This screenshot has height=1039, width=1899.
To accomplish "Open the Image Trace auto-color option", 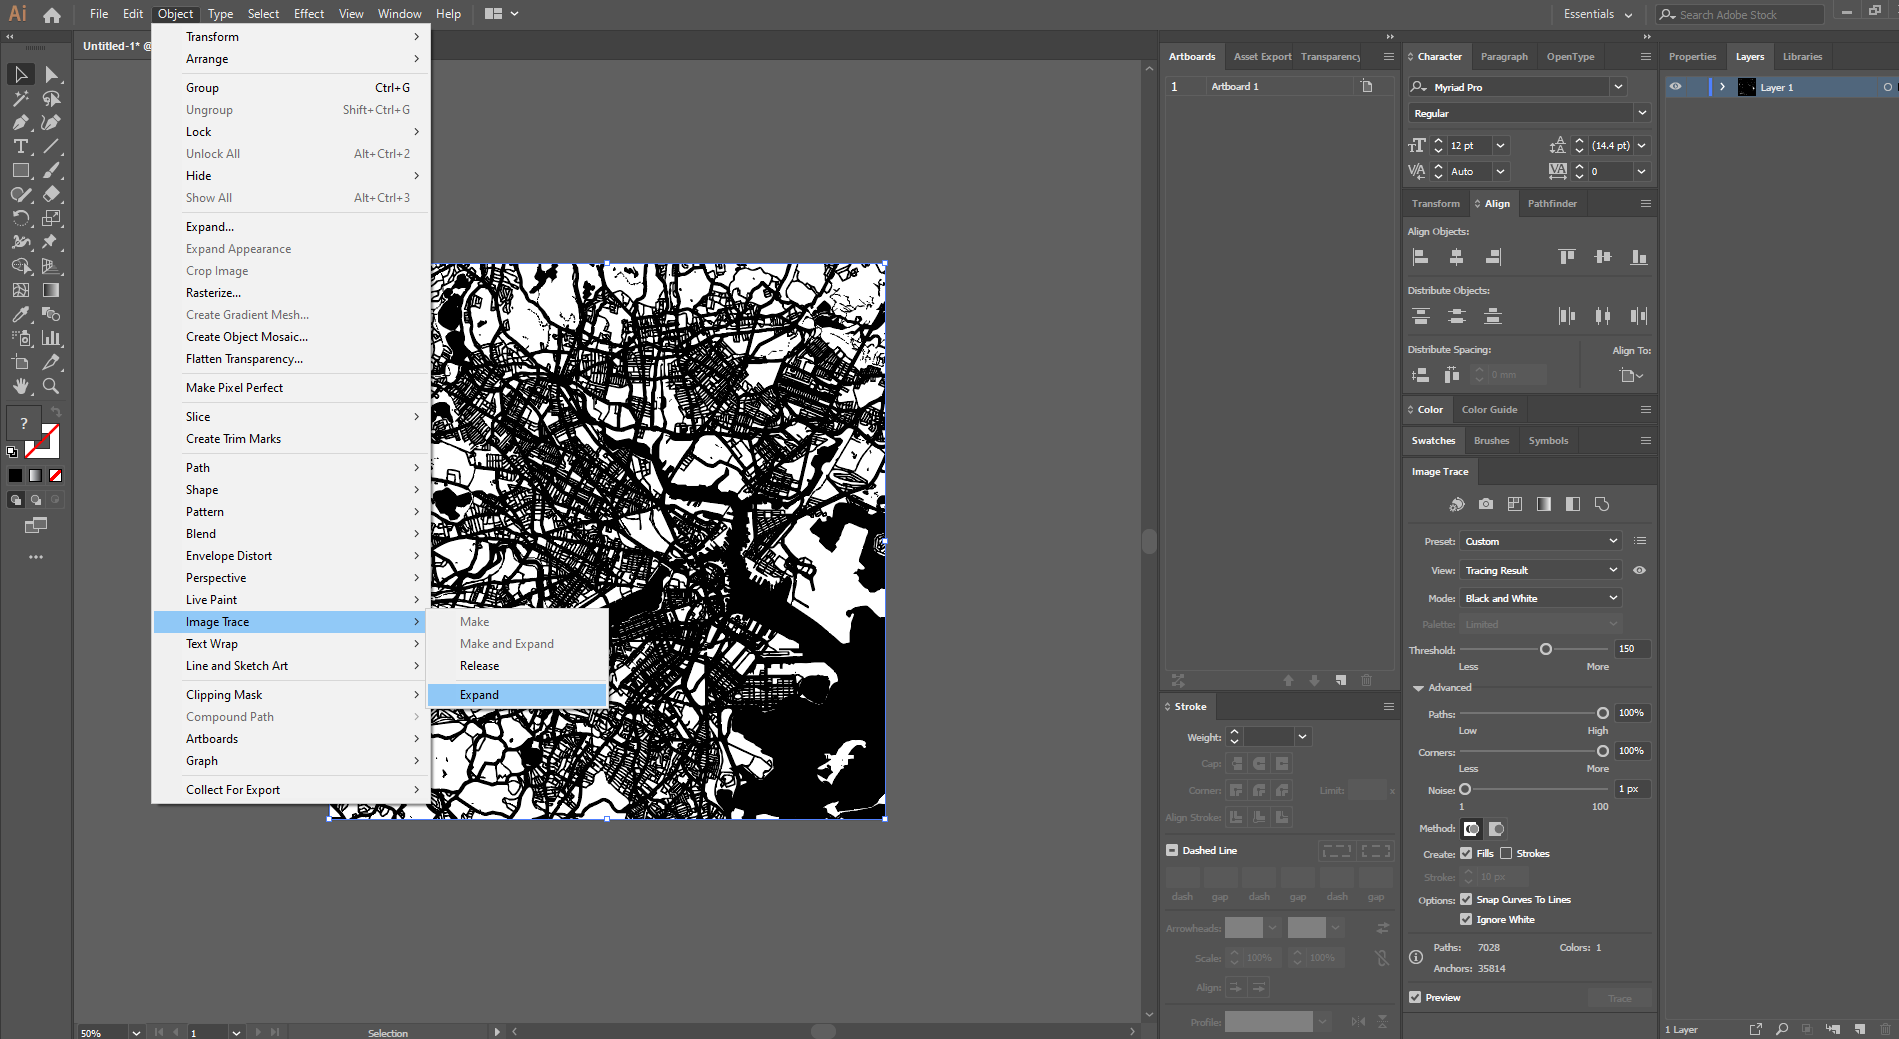I will point(1457,504).
